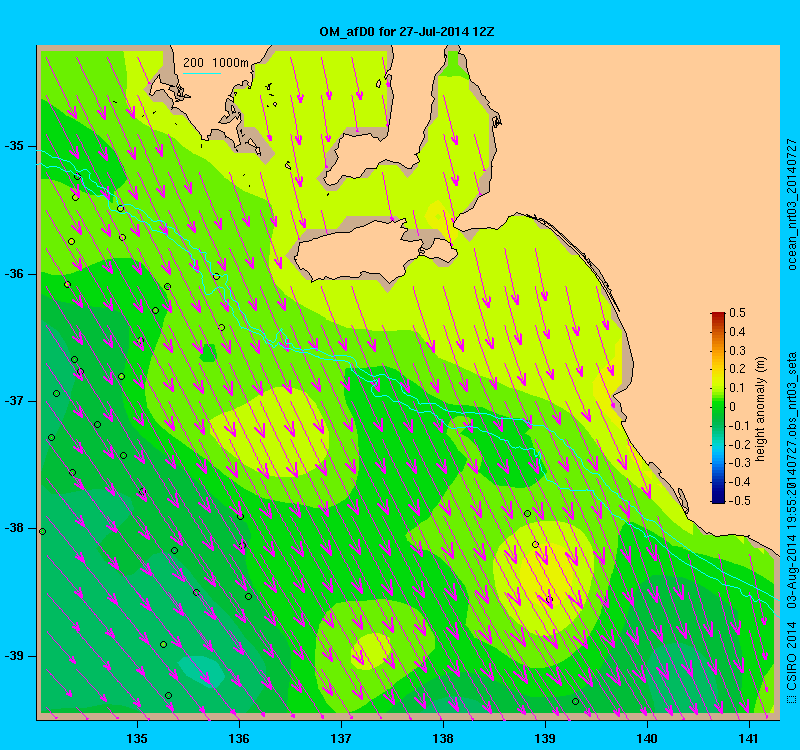Click the 136 longitude axis label
The width and height of the screenshot is (800, 750).
tap(239, 739)
